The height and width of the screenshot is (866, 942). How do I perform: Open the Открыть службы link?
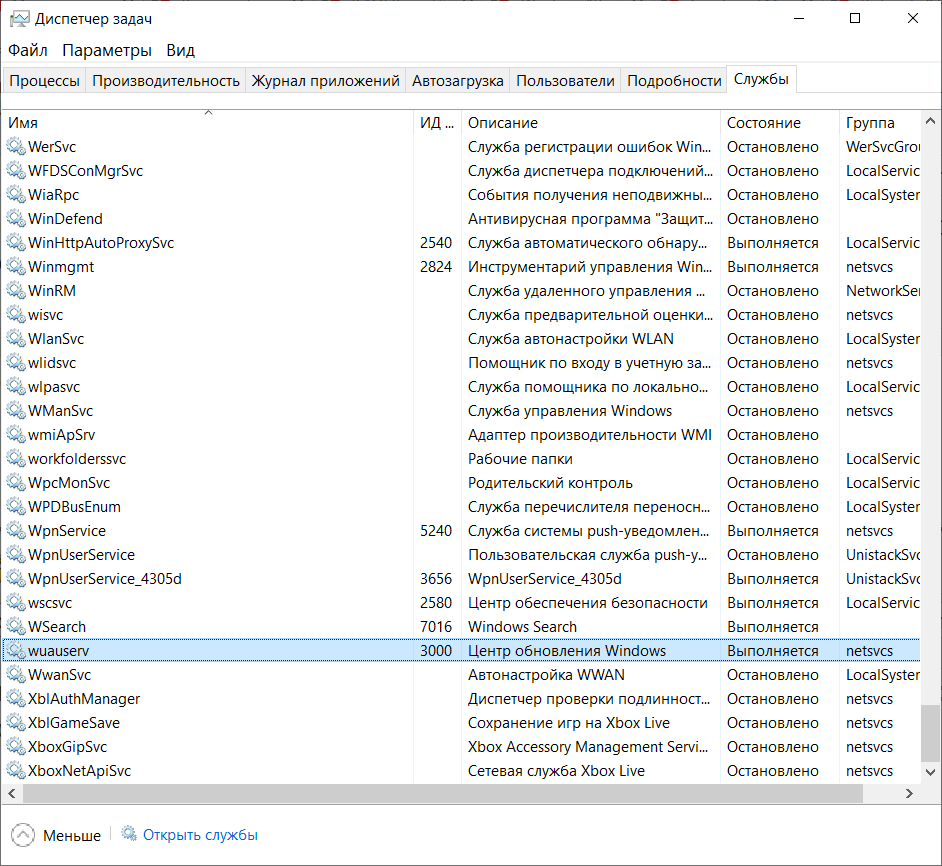pos(200,834)
